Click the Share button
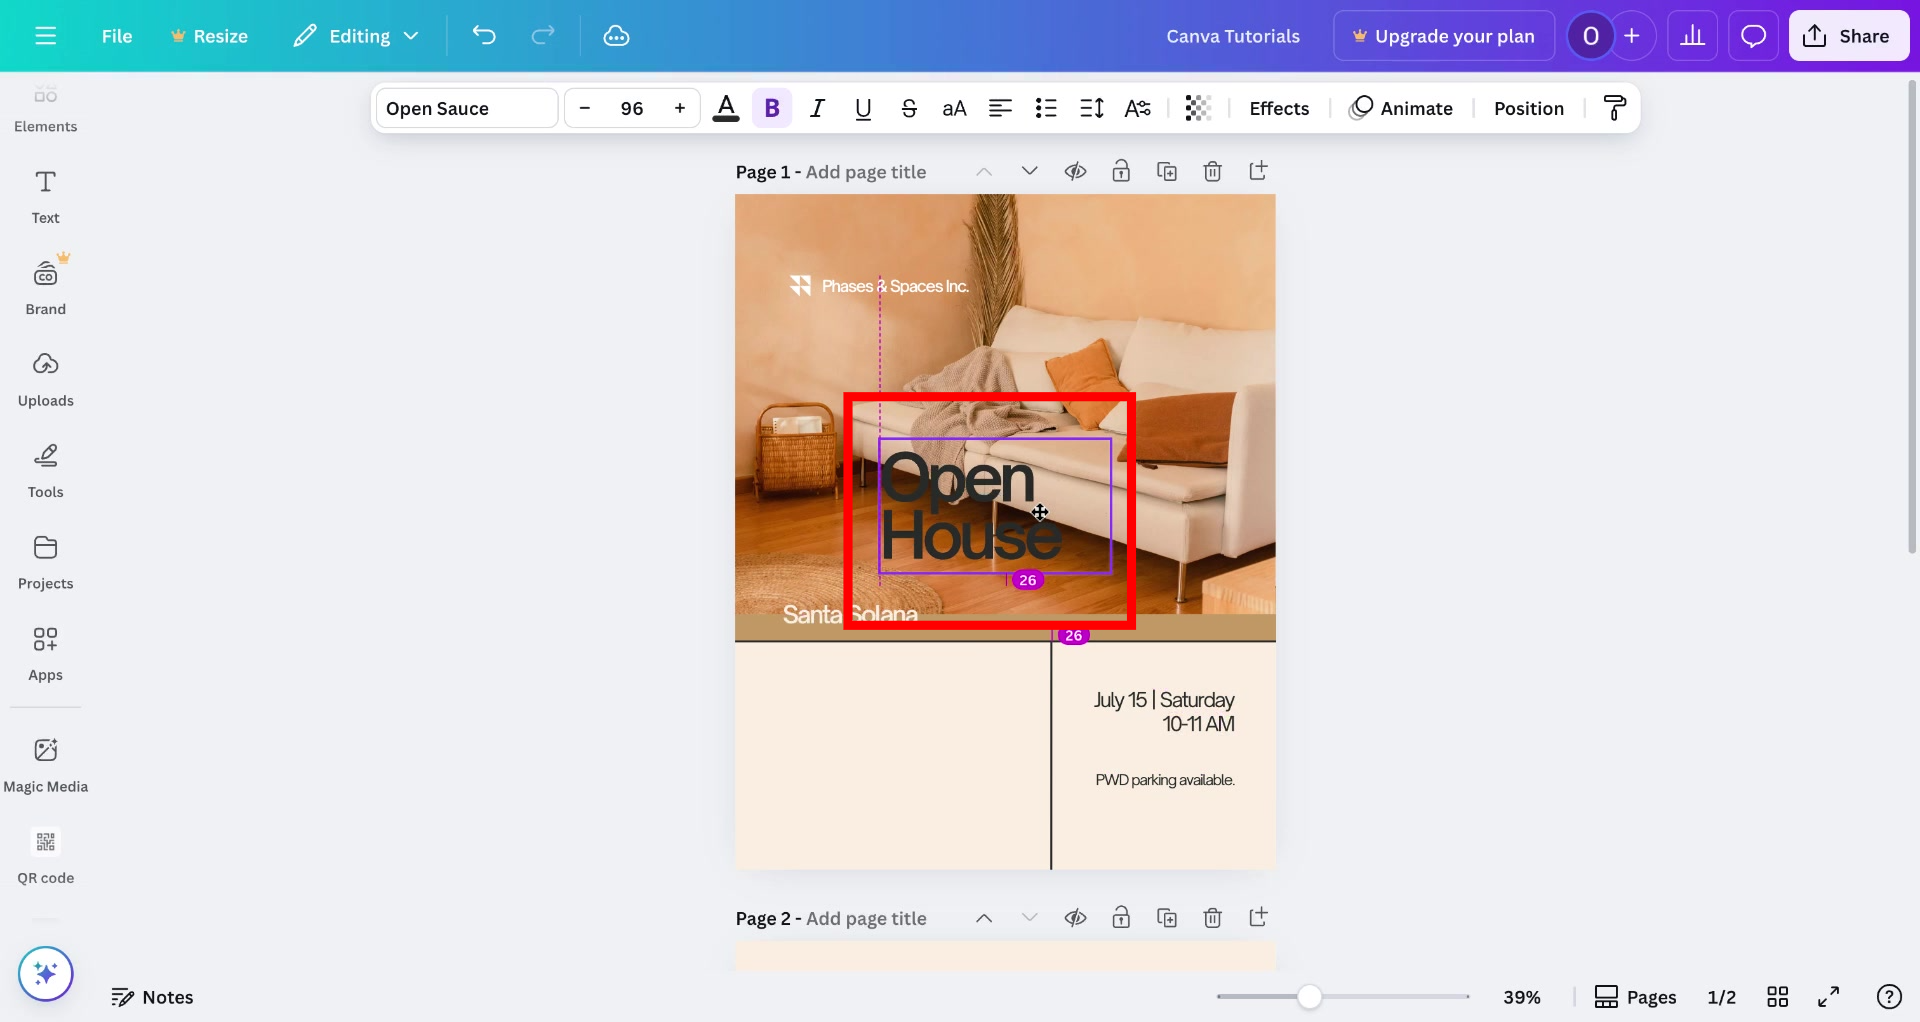 click(1848, 35)
